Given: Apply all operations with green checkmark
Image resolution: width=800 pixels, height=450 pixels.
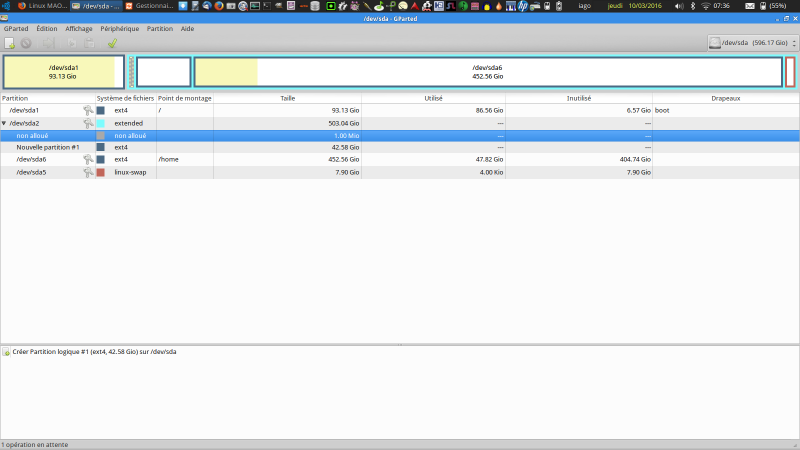Looking at the screenshot, I should click(x=112, y=43).
